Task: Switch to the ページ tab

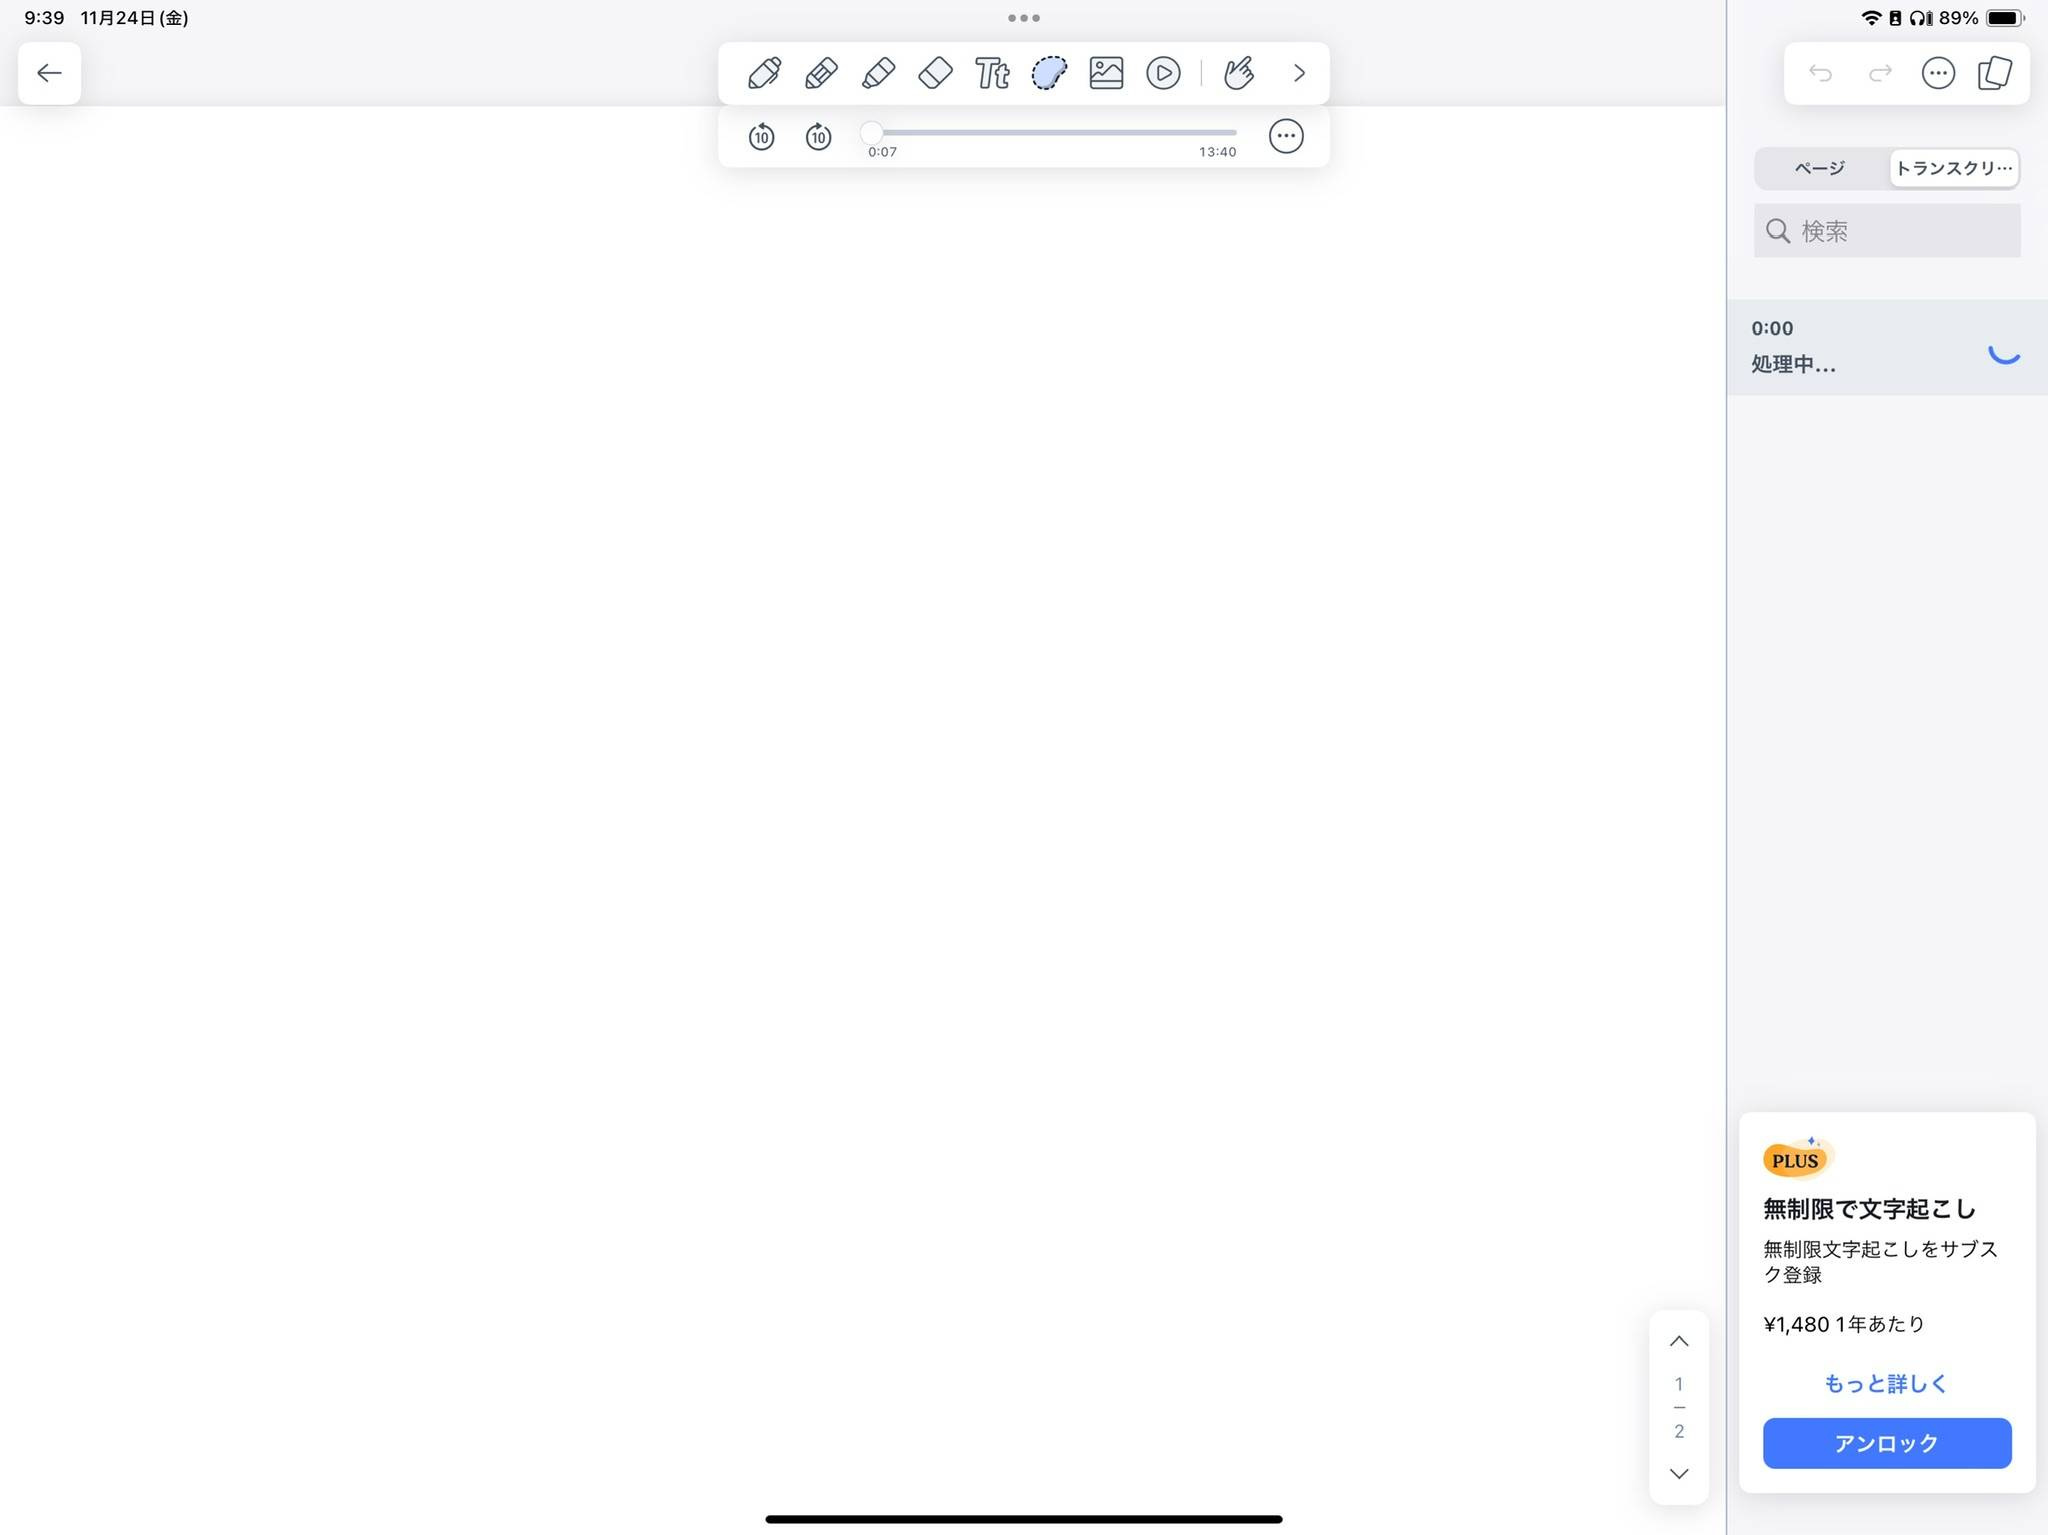Action: 1818,168
